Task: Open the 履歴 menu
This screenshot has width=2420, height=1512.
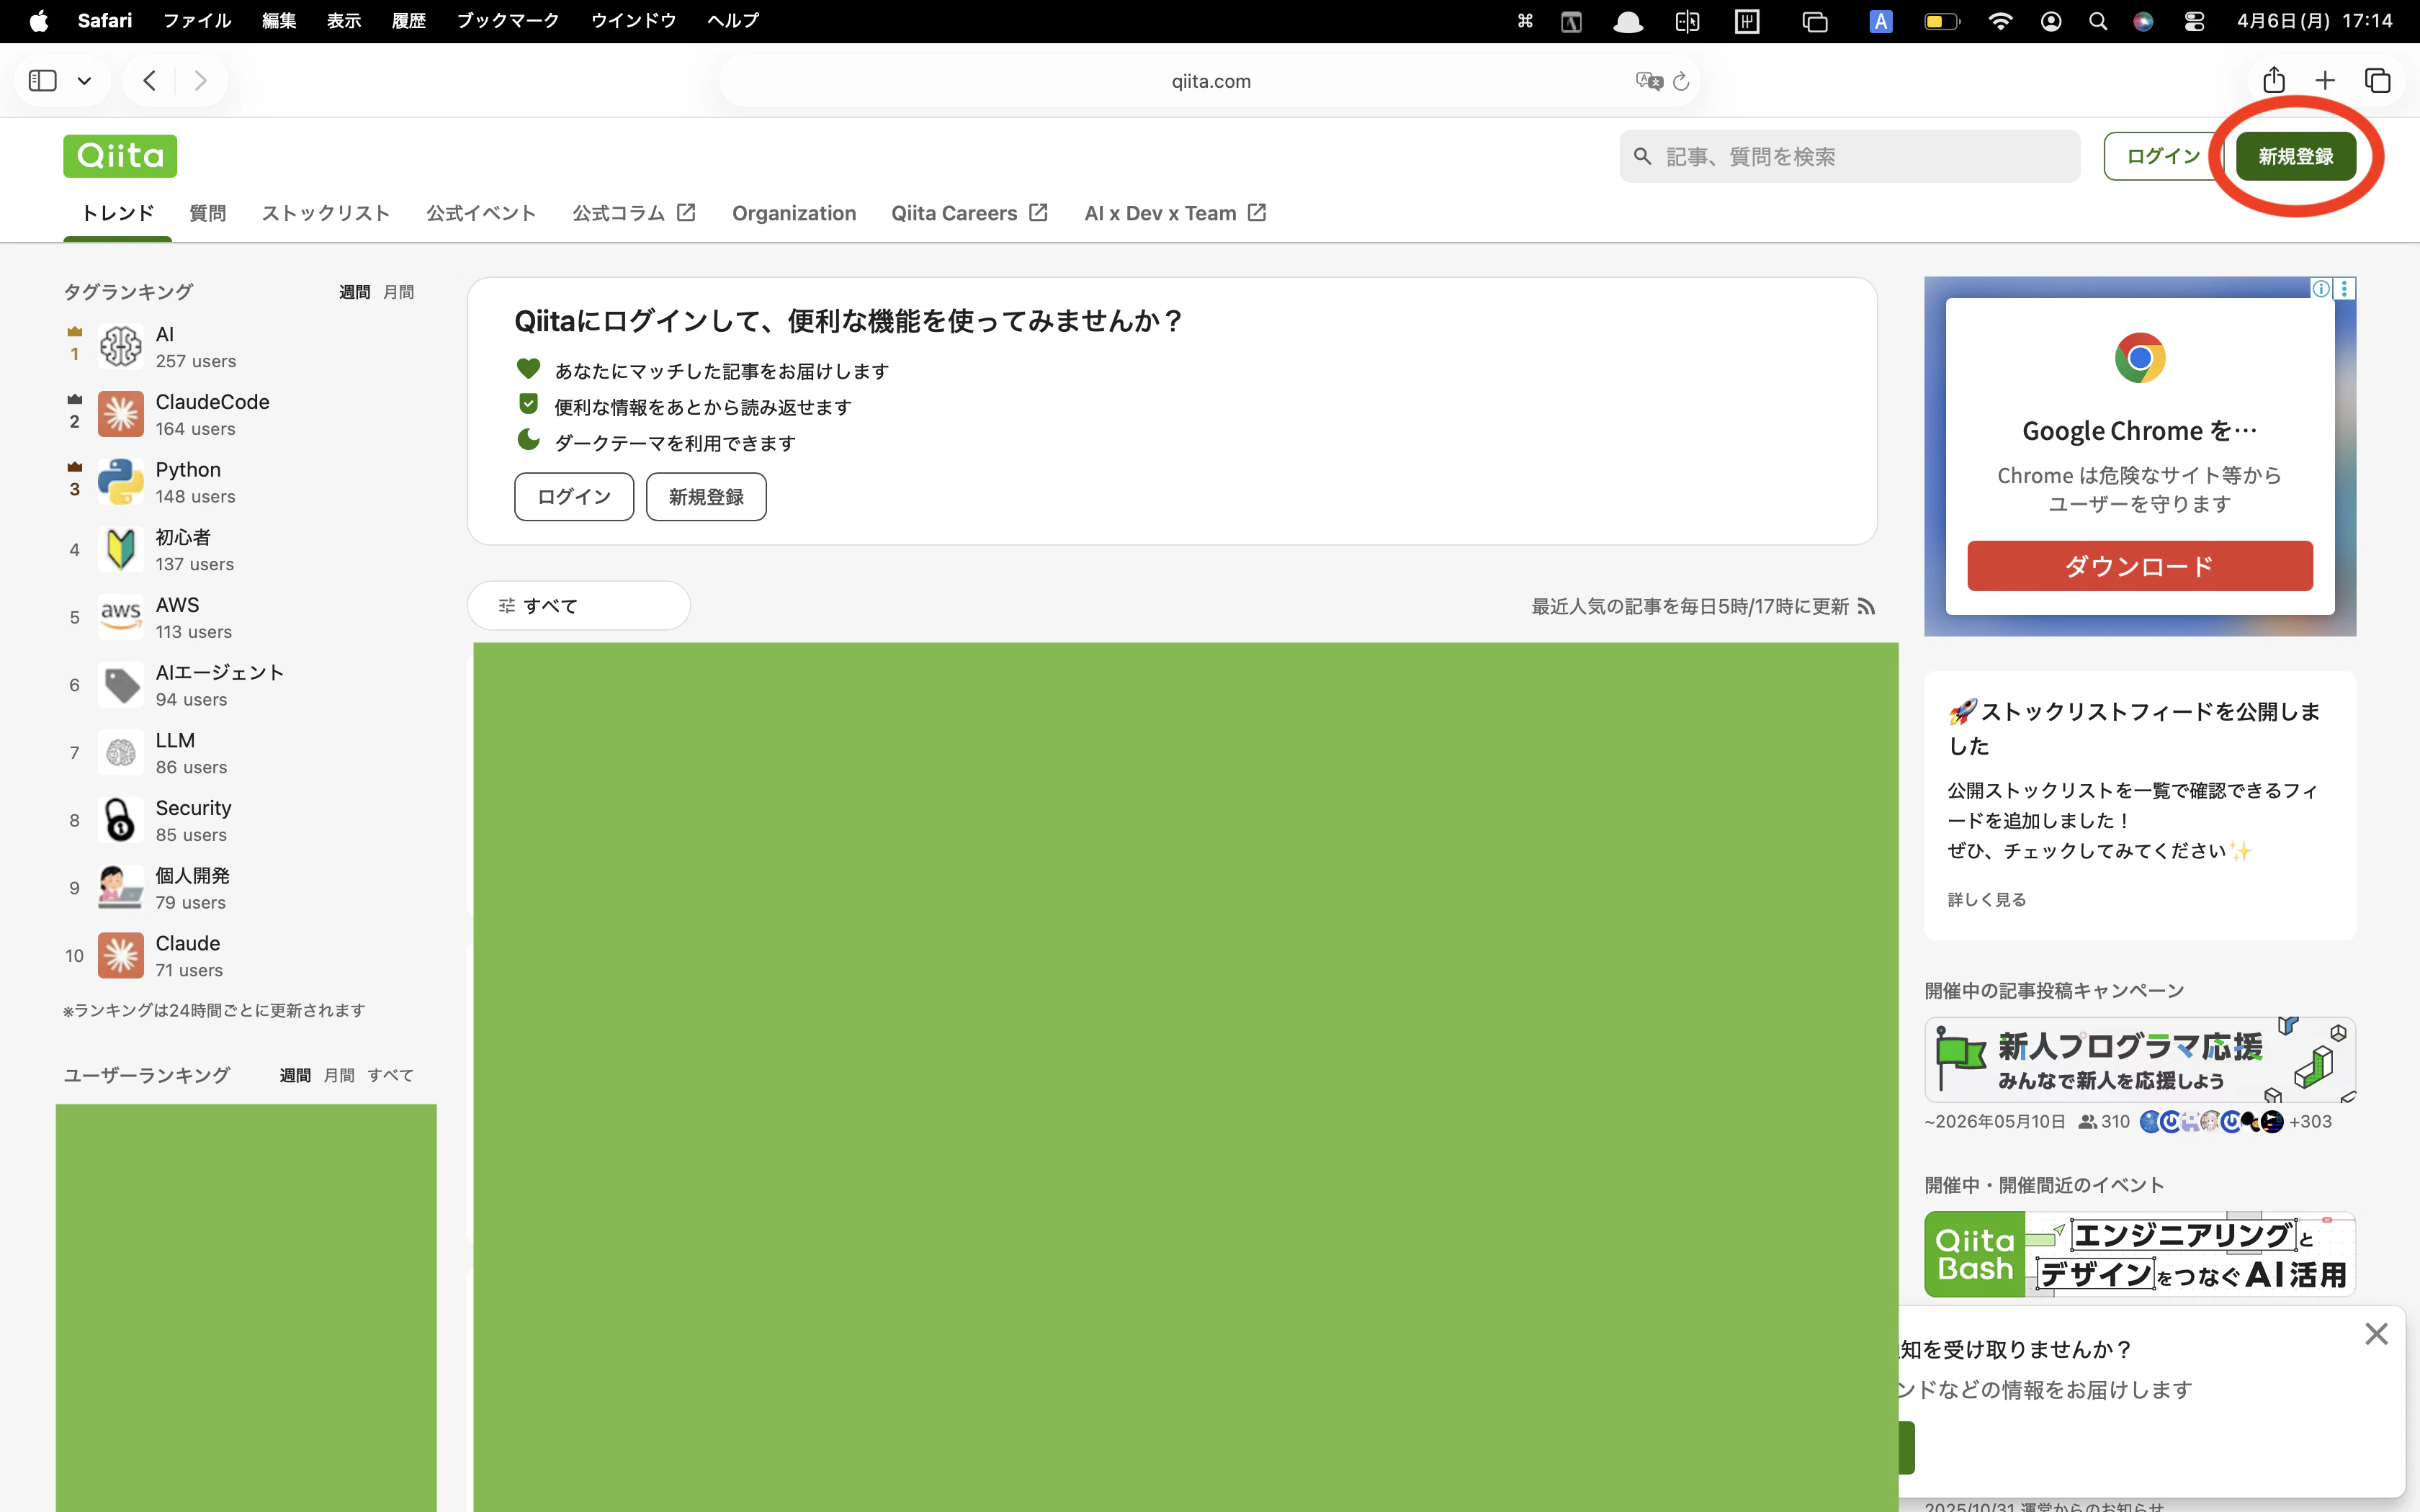Action: point(408,21)
